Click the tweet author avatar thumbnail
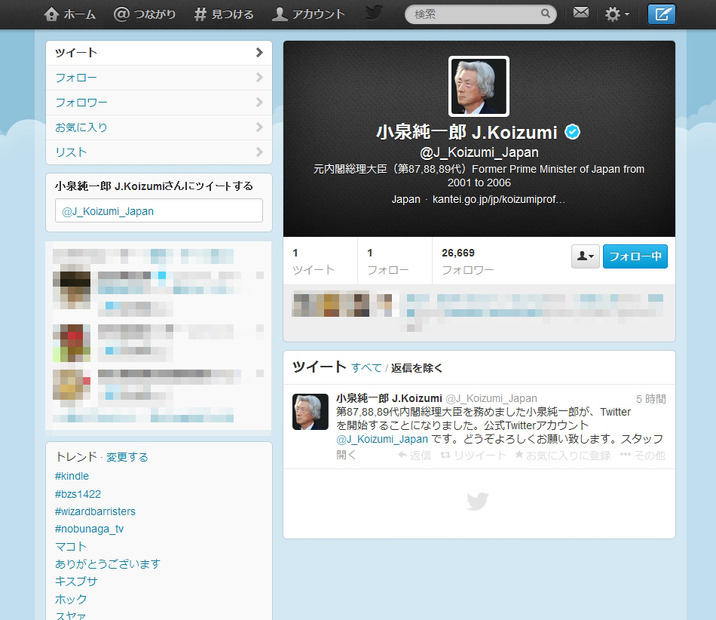The image size is (716, 620). (x=310, y=412)
